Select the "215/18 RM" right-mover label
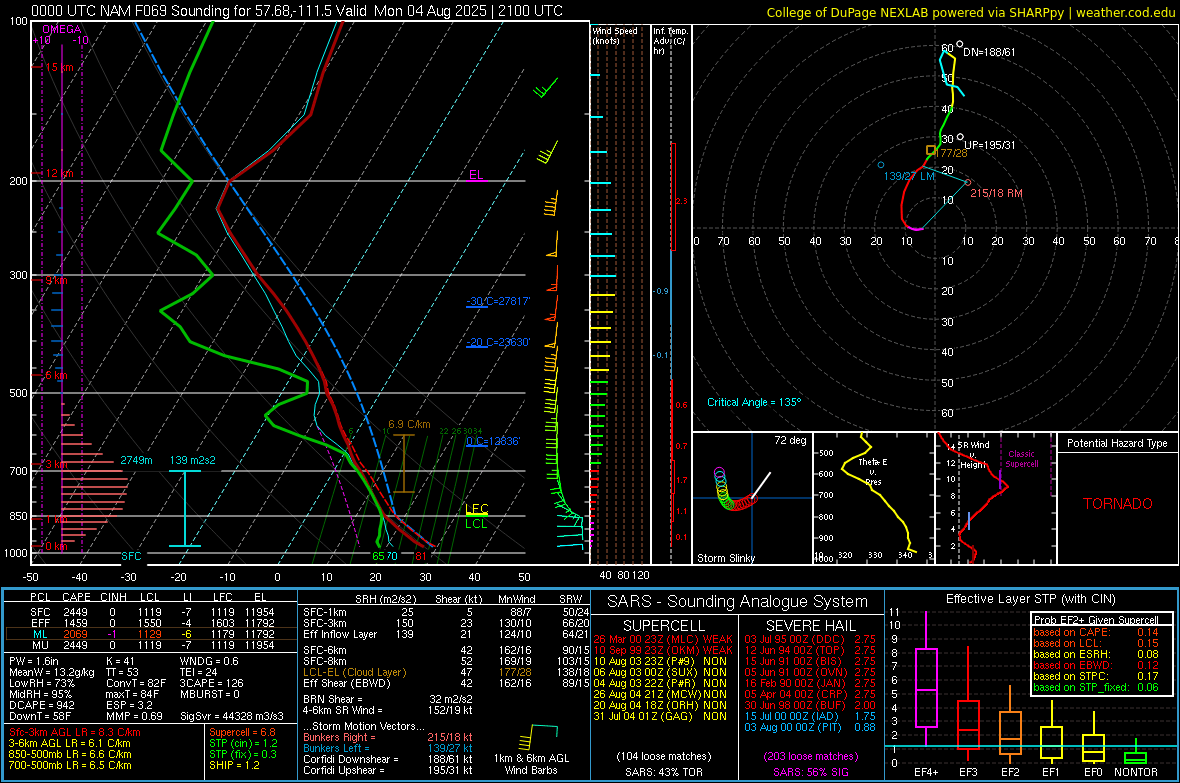Screen dimensions: 1180x783 (996, 193)
